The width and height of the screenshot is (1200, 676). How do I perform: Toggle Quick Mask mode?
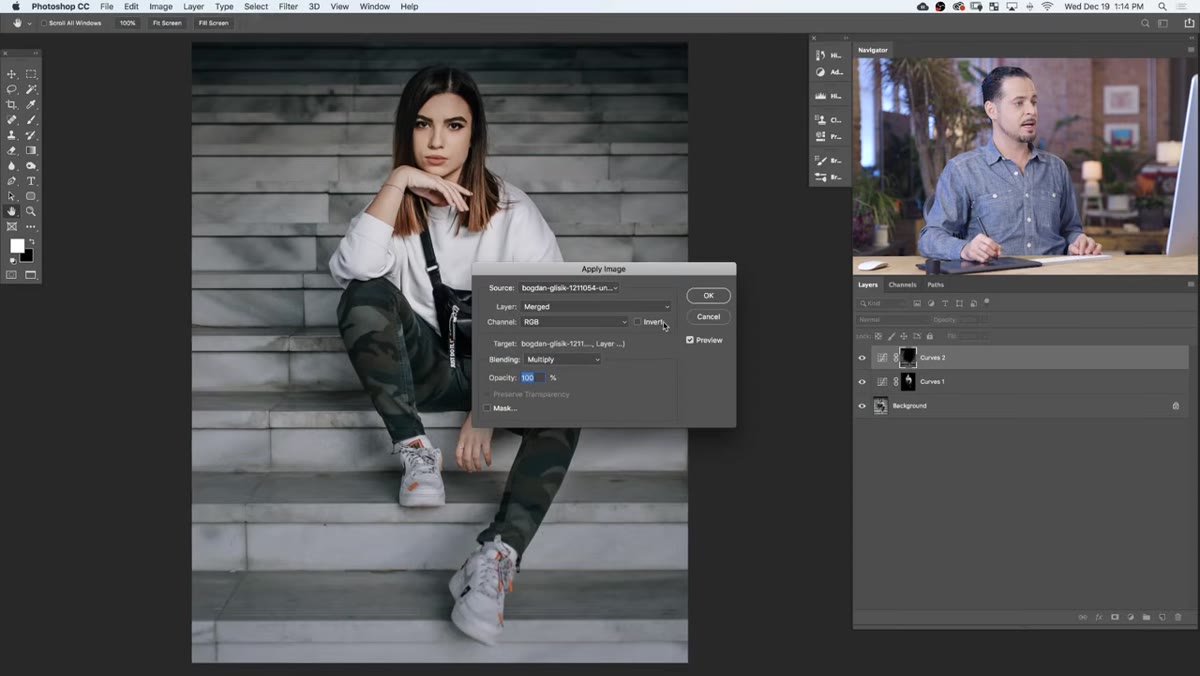click(12, 275)
